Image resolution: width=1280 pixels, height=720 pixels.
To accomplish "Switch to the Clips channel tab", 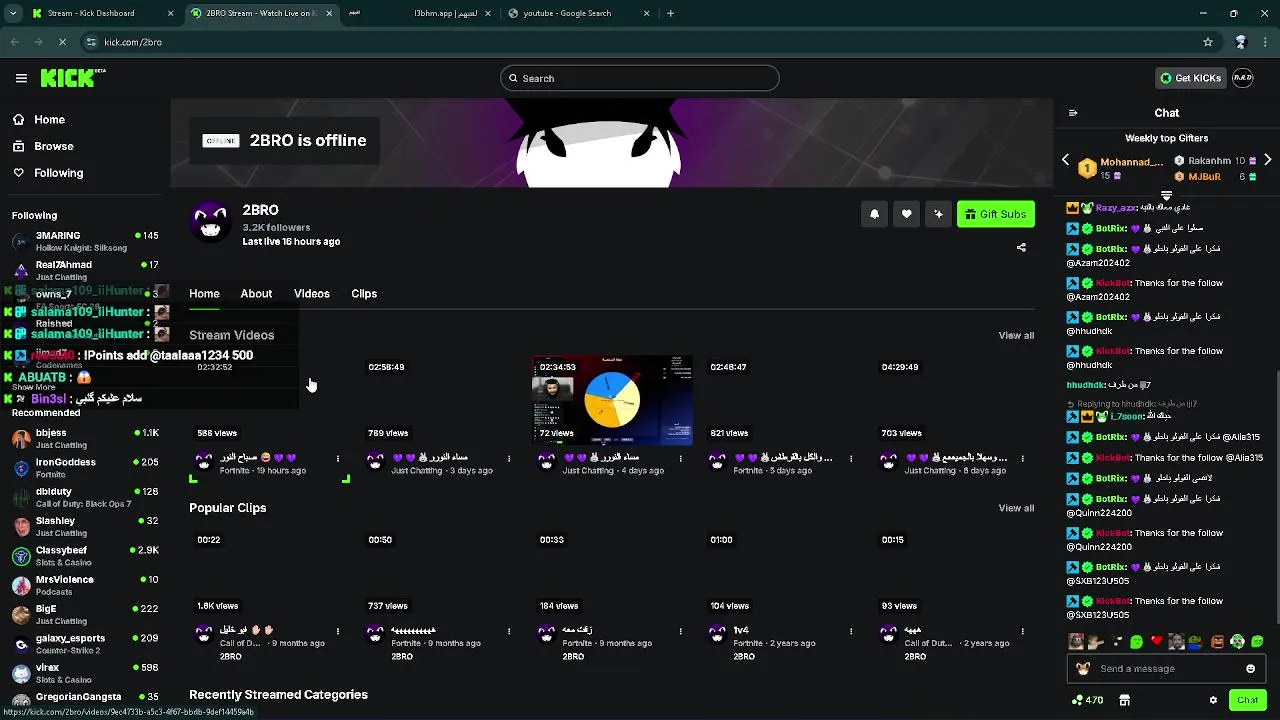I will coord(364,294).
